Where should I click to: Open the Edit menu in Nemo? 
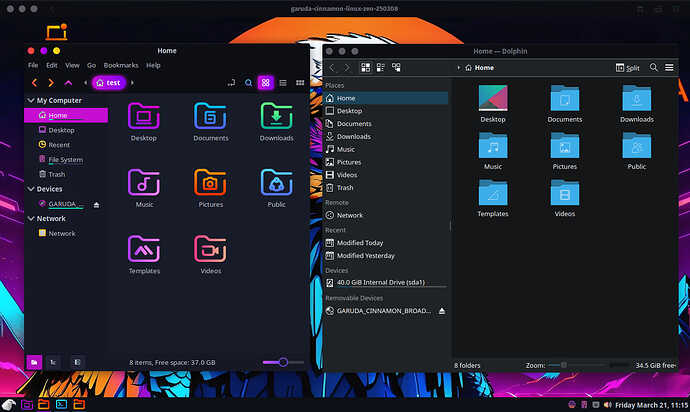[52, 65]
